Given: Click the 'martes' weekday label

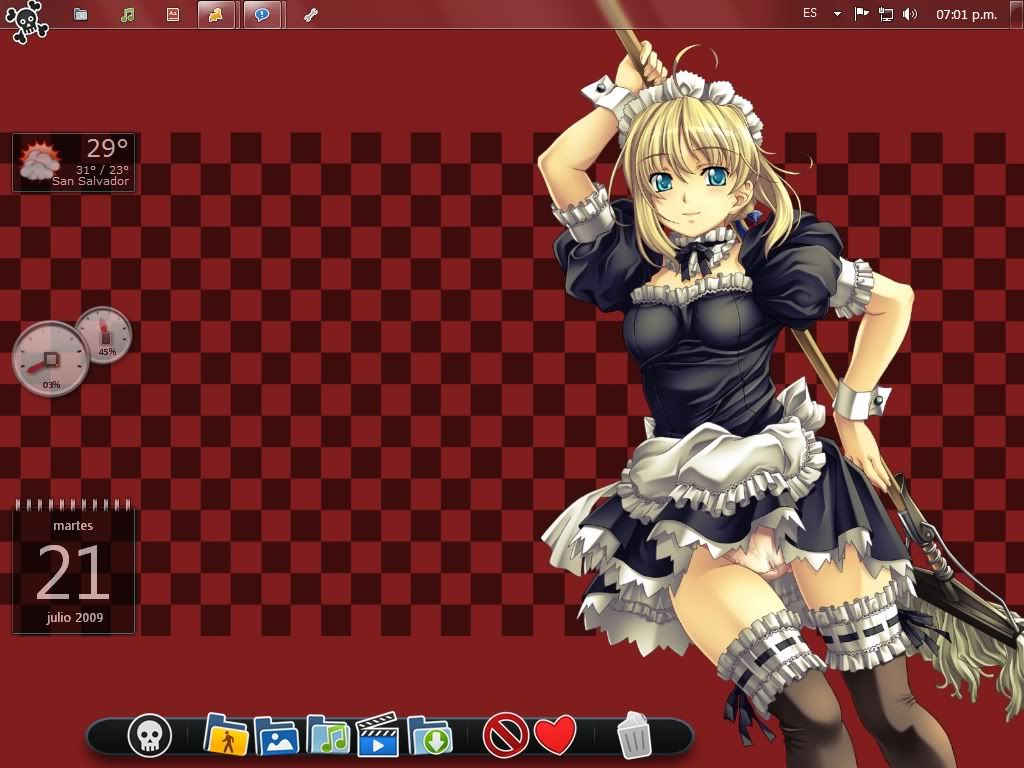Looking at the screenshot, I should pyautogui.click(x=73, y=525).
